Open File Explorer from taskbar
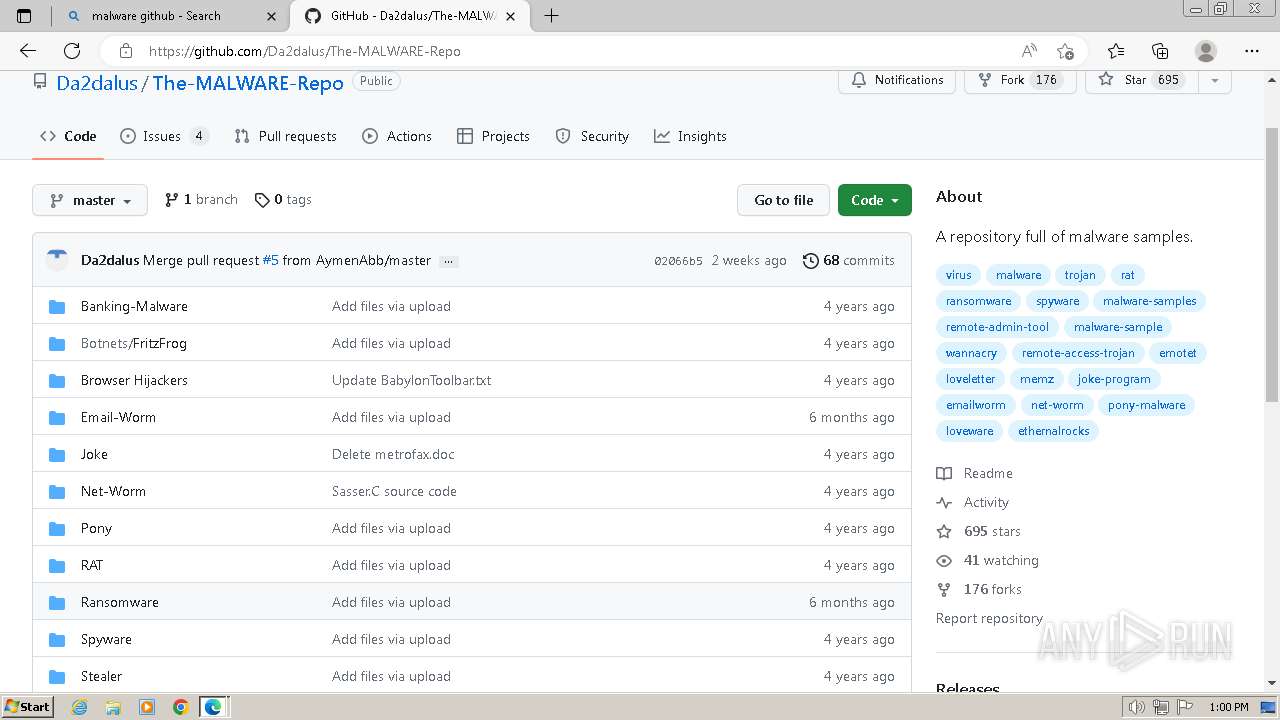The image size is (1280, 720). click(x=113, y=707)
